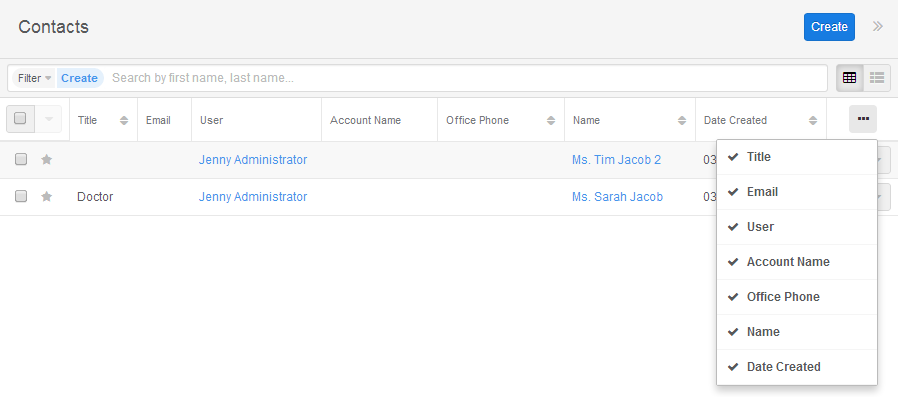Open Ms. Tim Jacob 2 contact

[x=616, y=160]
